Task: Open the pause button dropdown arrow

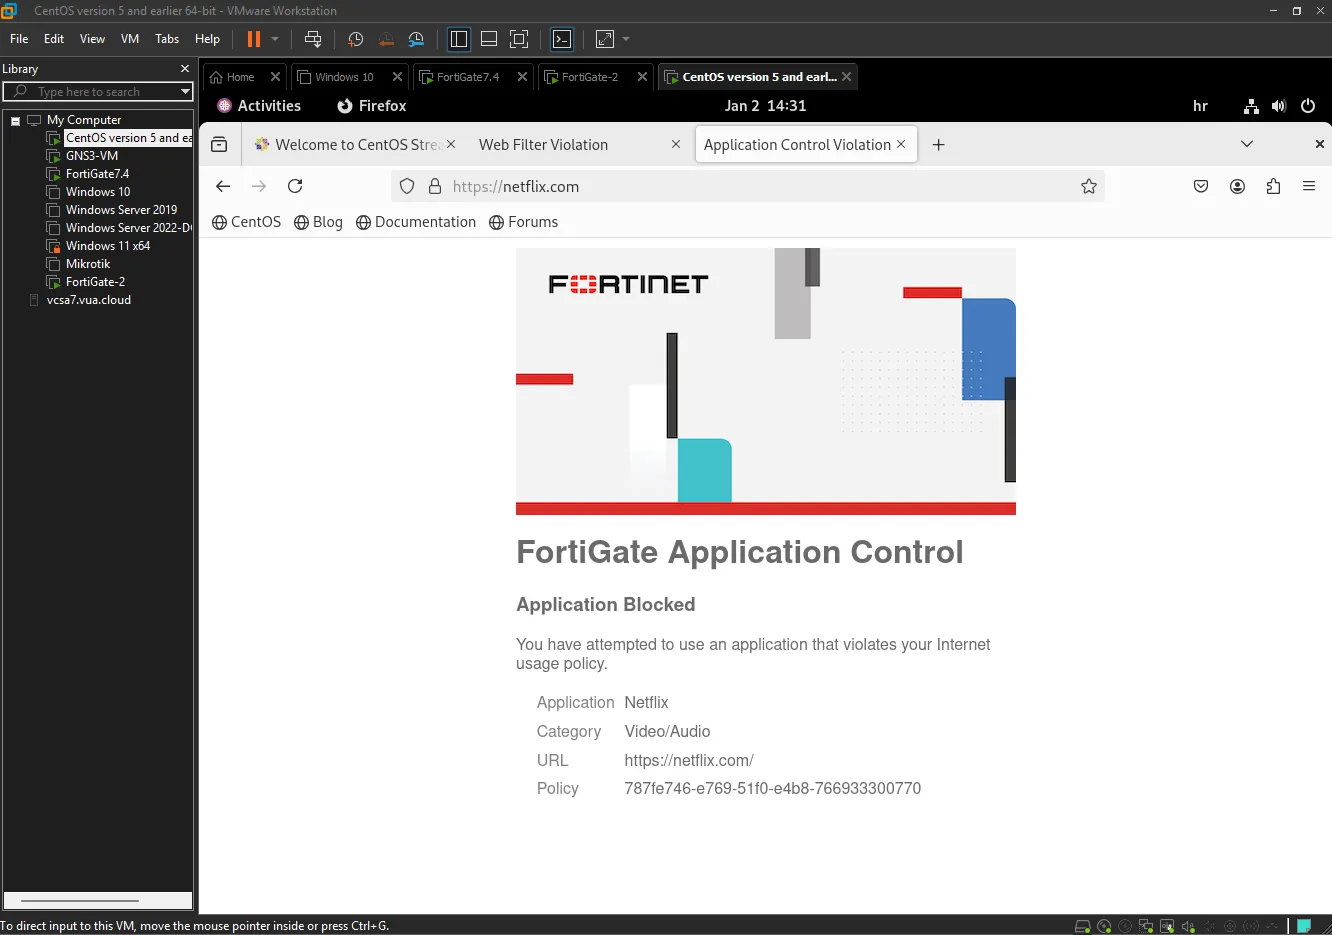Action: (x=275, y=39)
